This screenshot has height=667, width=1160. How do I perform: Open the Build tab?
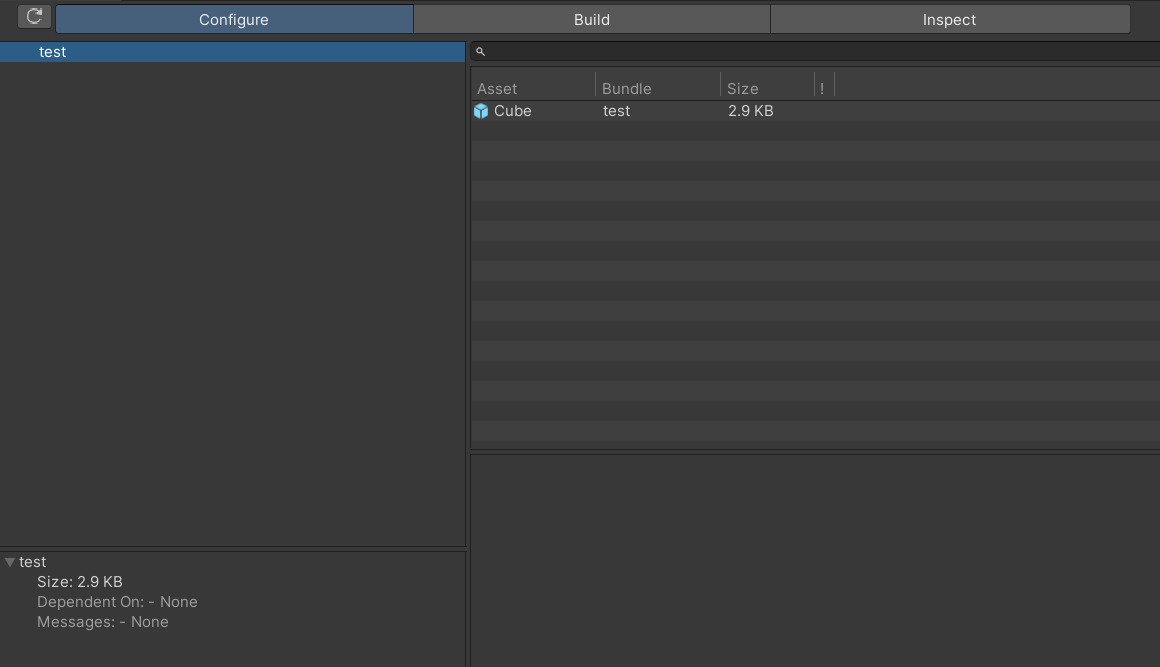(592, 19)
